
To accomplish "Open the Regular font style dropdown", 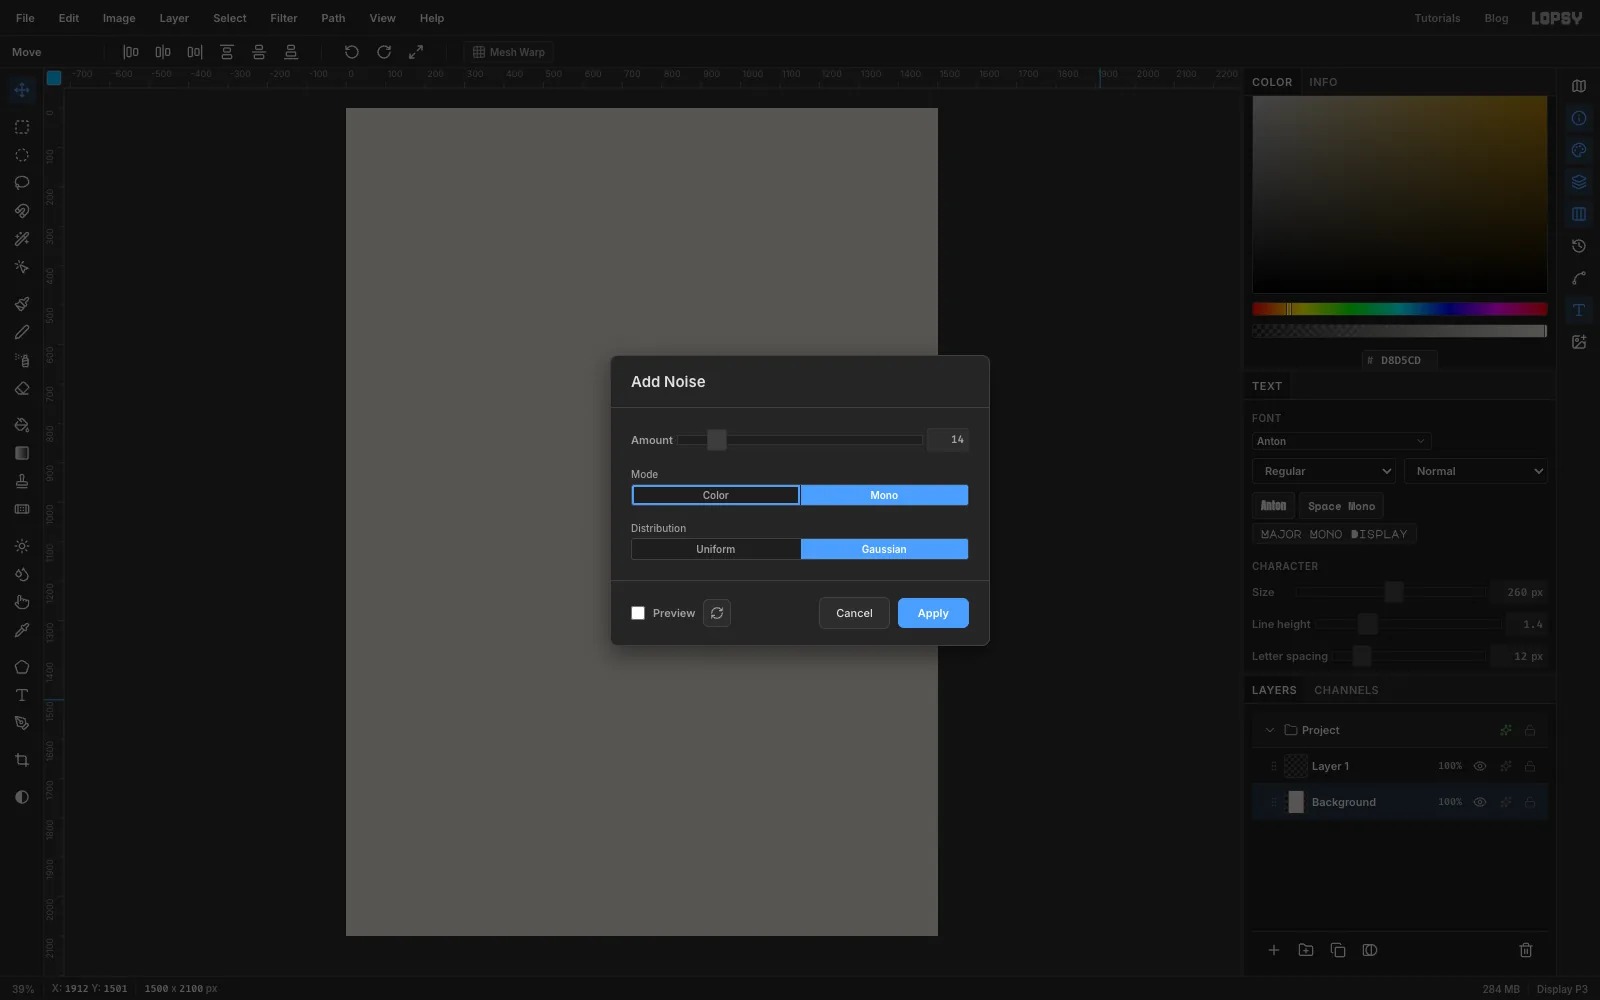I will click(x=1324, y=471).
